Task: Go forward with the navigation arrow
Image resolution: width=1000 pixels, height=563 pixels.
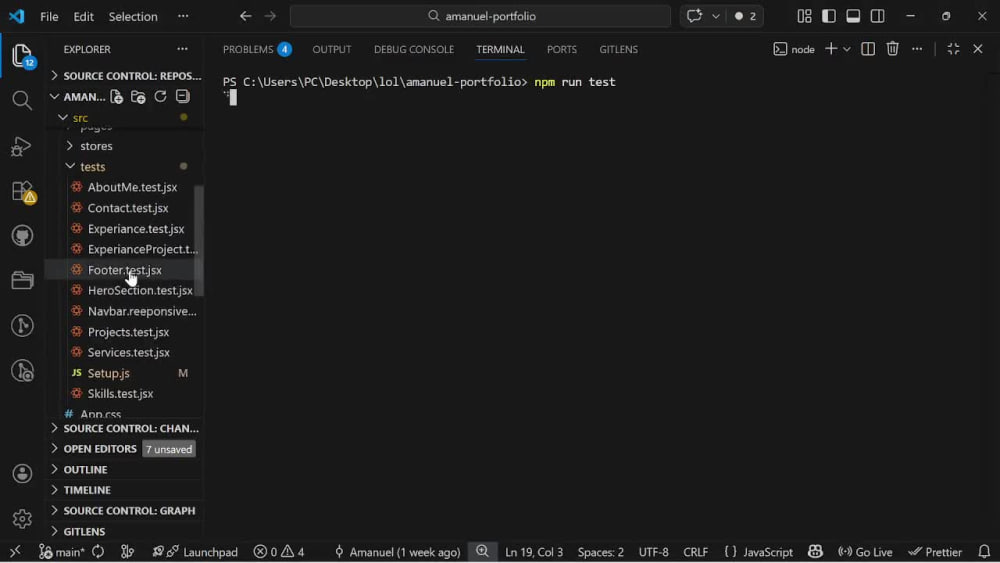Action: tap(270, 16)
